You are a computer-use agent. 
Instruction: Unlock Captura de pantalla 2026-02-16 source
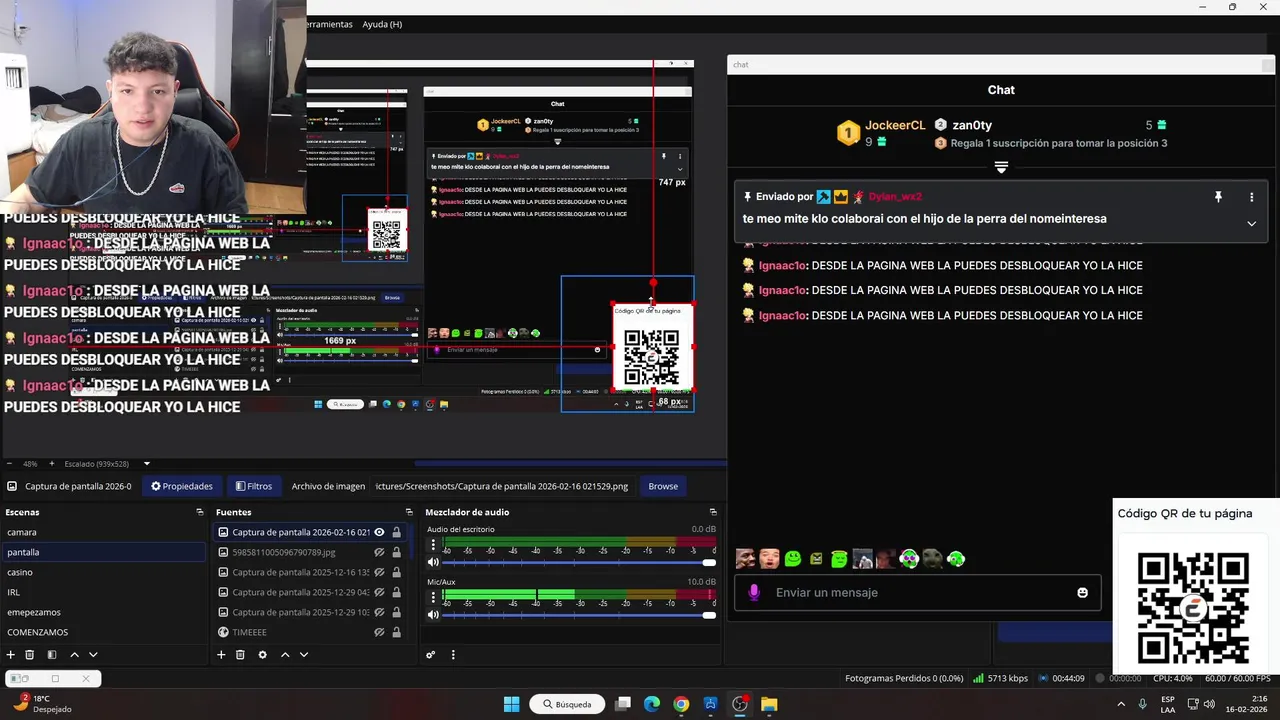[x=396, y=532]
